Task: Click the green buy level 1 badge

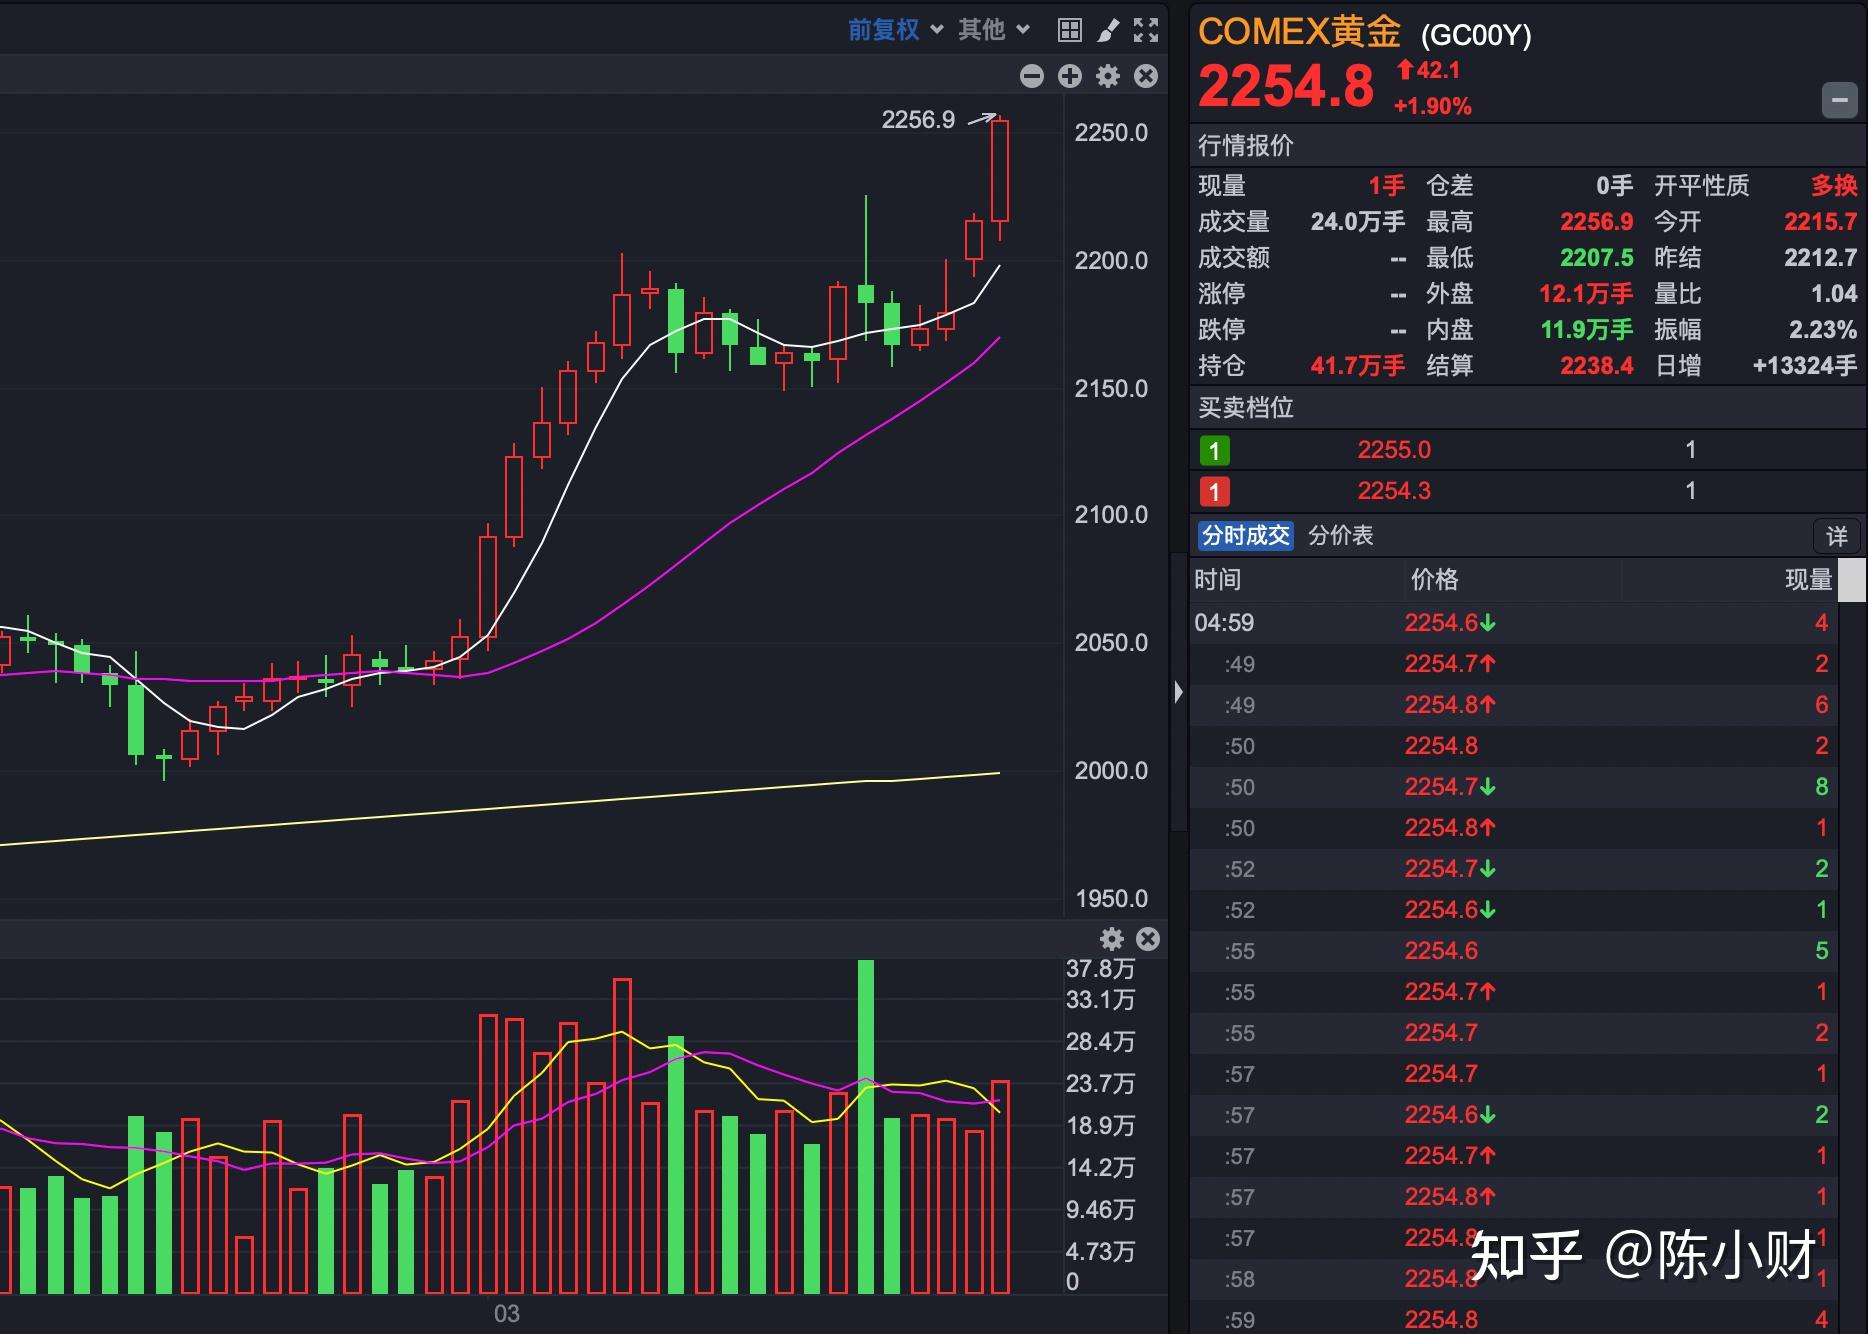Action: point(1214,451)
